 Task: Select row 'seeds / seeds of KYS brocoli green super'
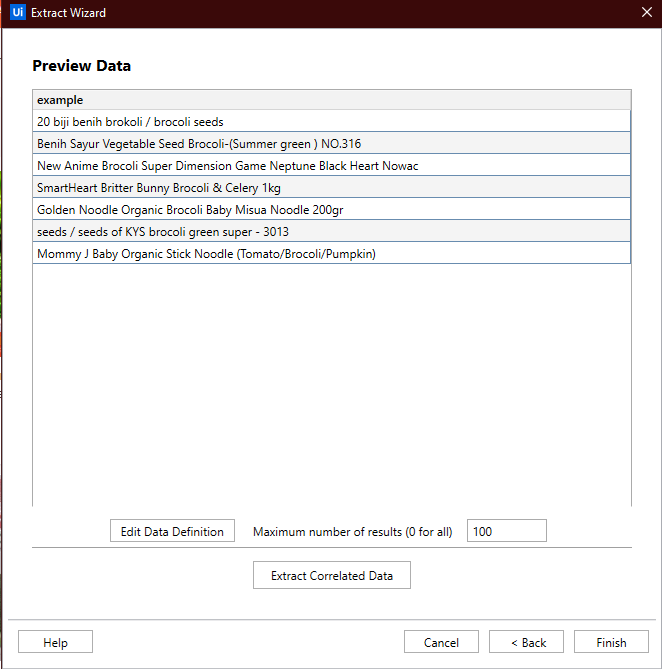pyautogui.click(x=331, y=231)
